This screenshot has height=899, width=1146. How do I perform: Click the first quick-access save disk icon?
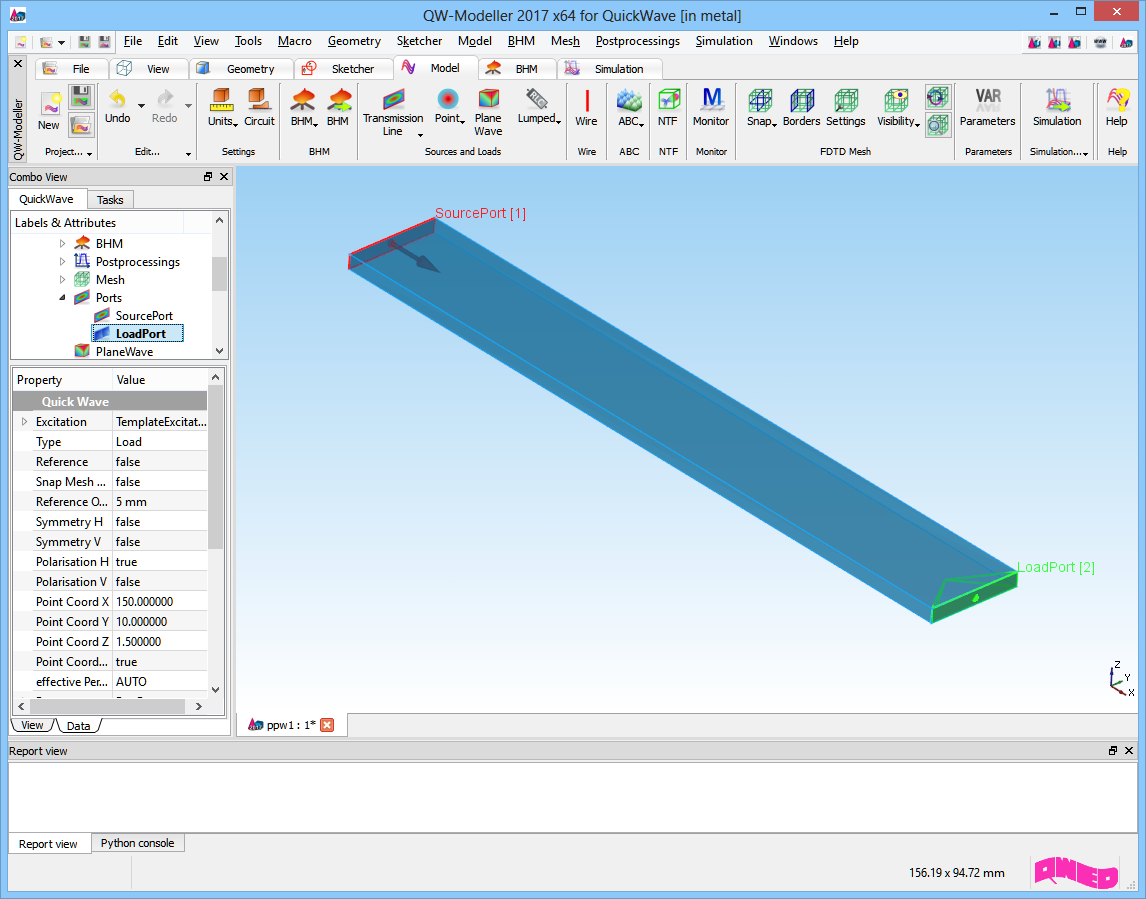click(85, 42)
